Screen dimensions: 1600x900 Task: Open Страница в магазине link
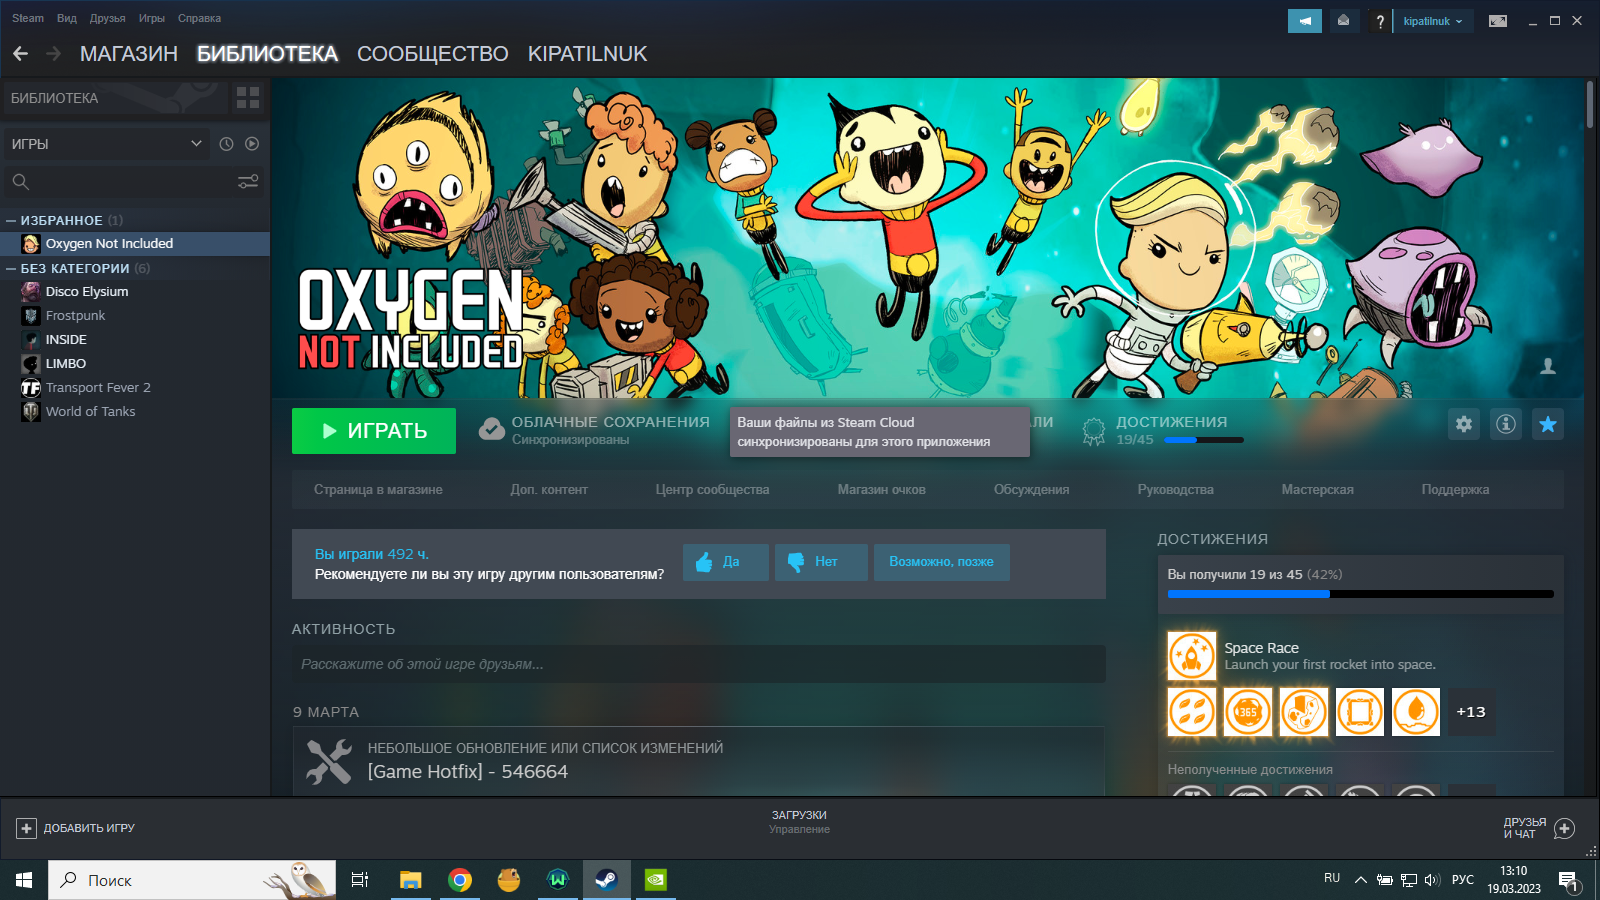378,490
